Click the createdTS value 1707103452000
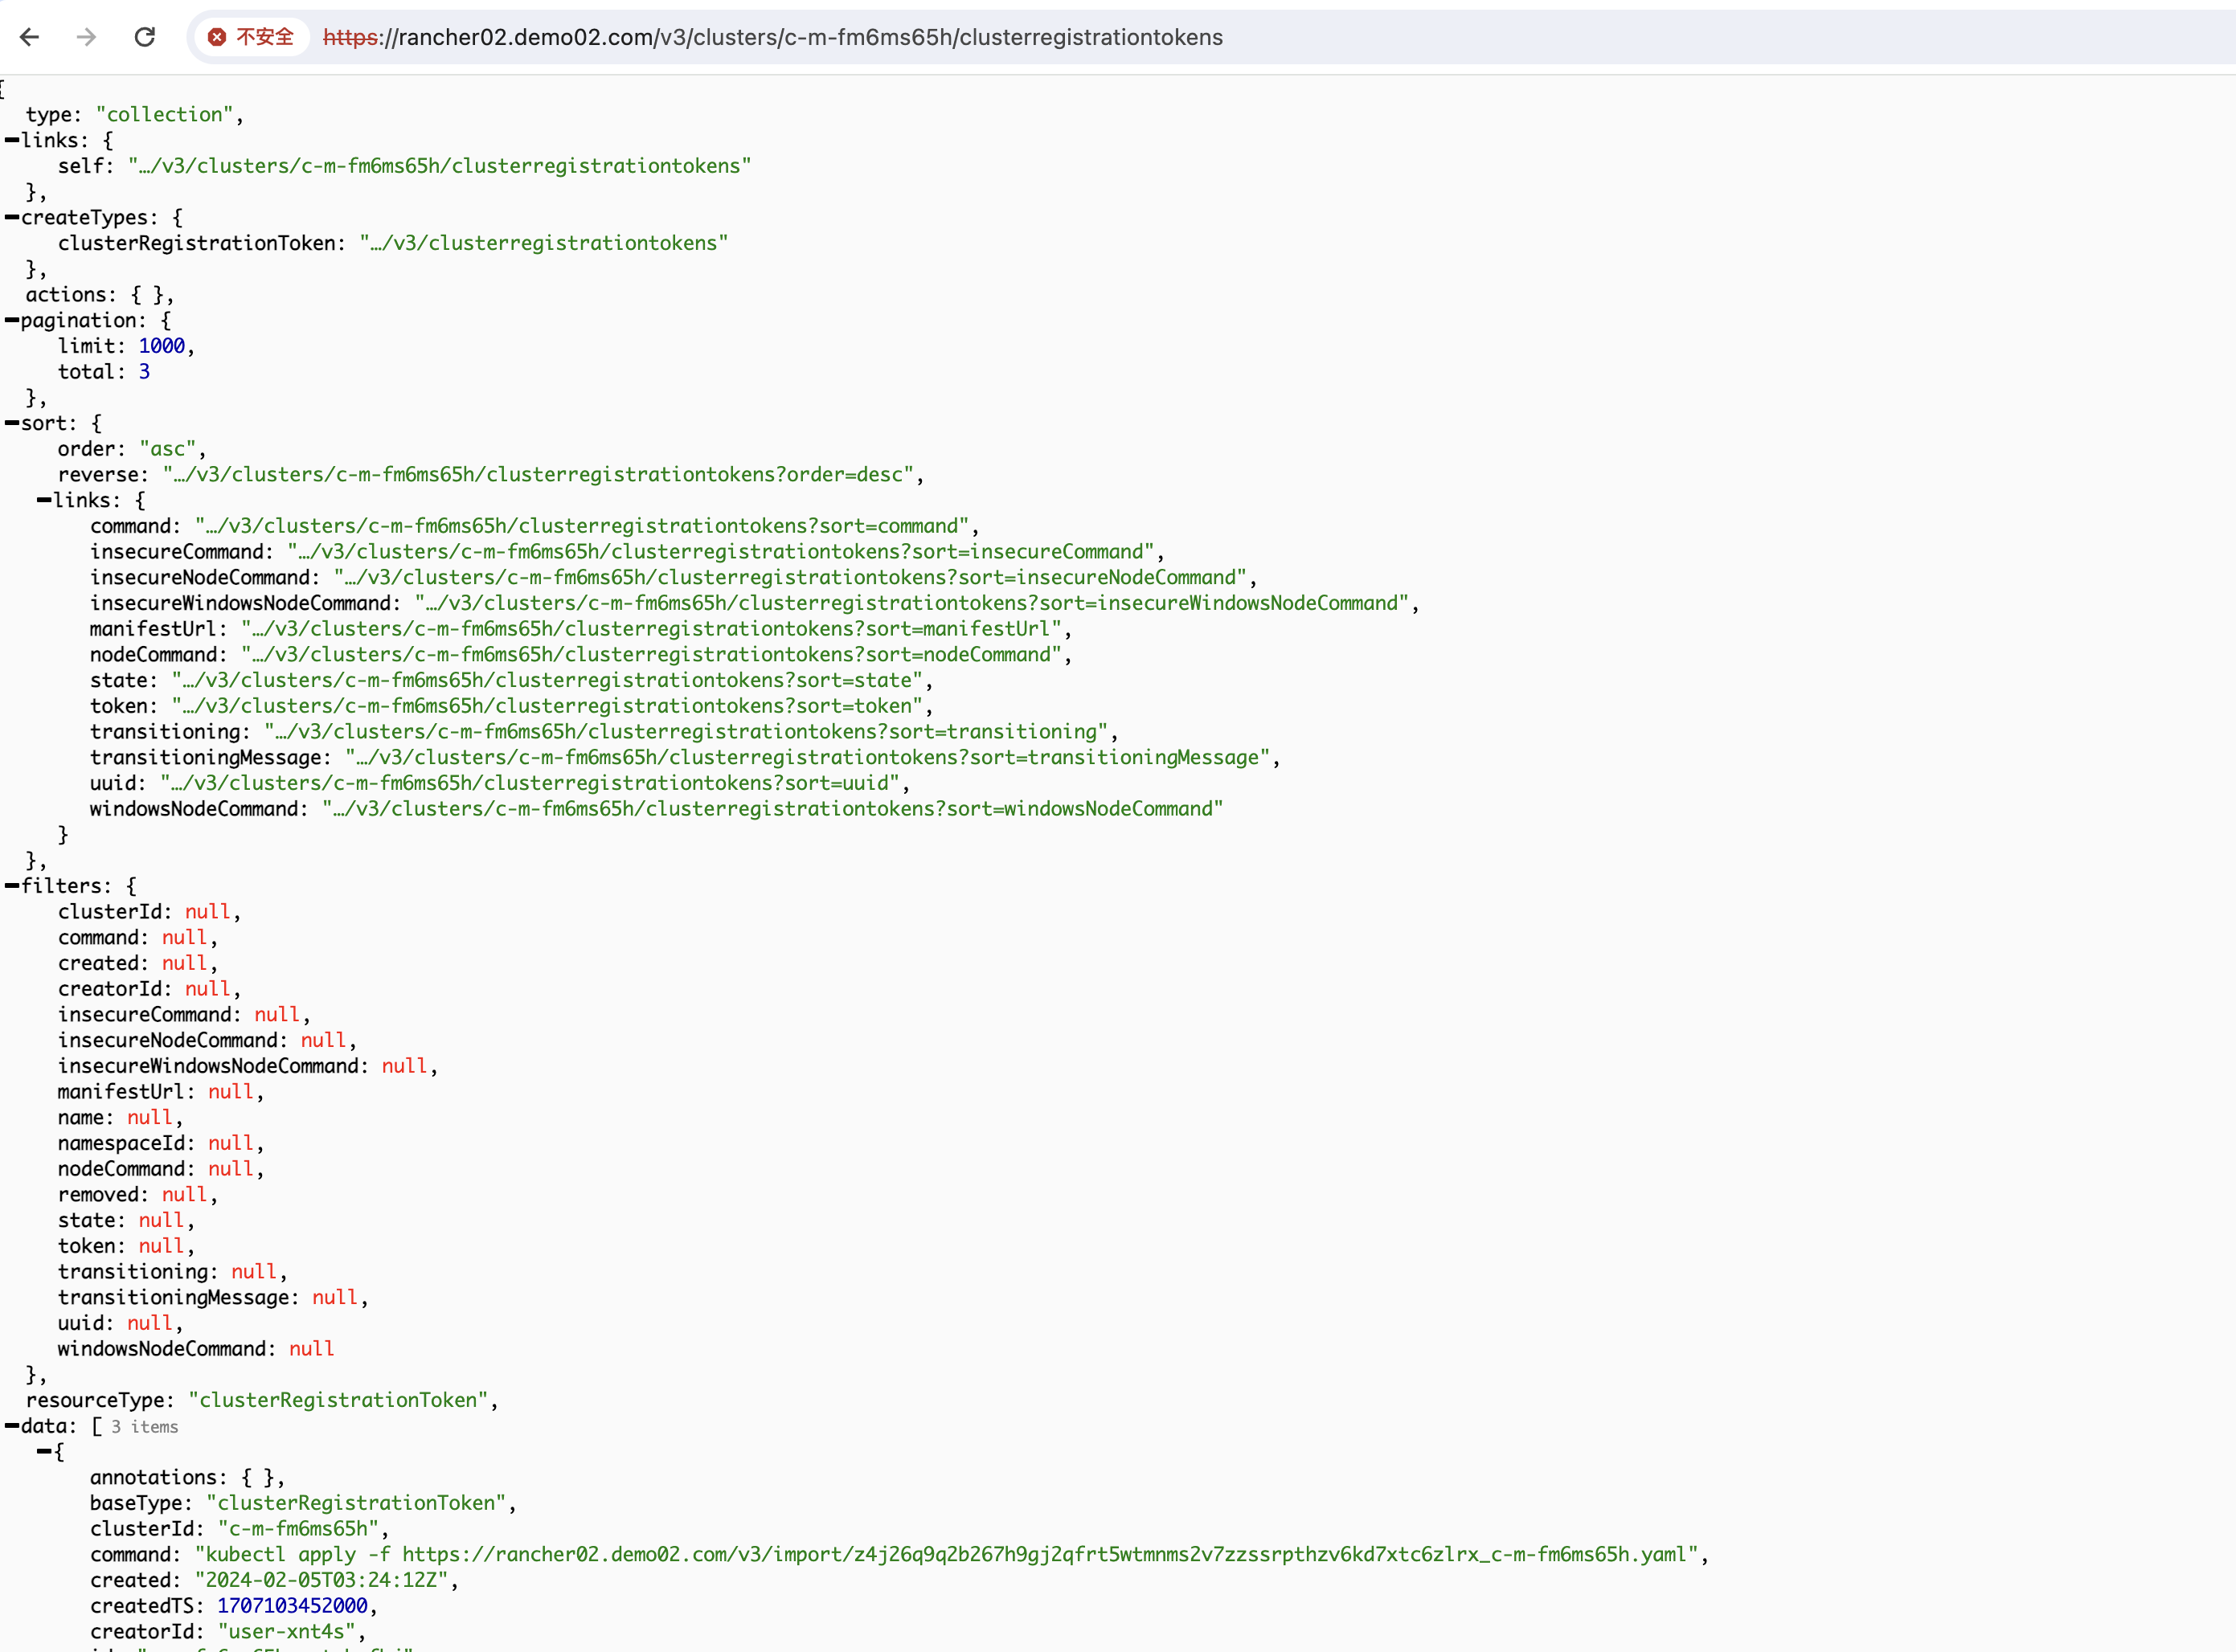Image resolution: width=2236 pixels, height=1652 pixels. pyautogui.click(x=293, y=1606)
